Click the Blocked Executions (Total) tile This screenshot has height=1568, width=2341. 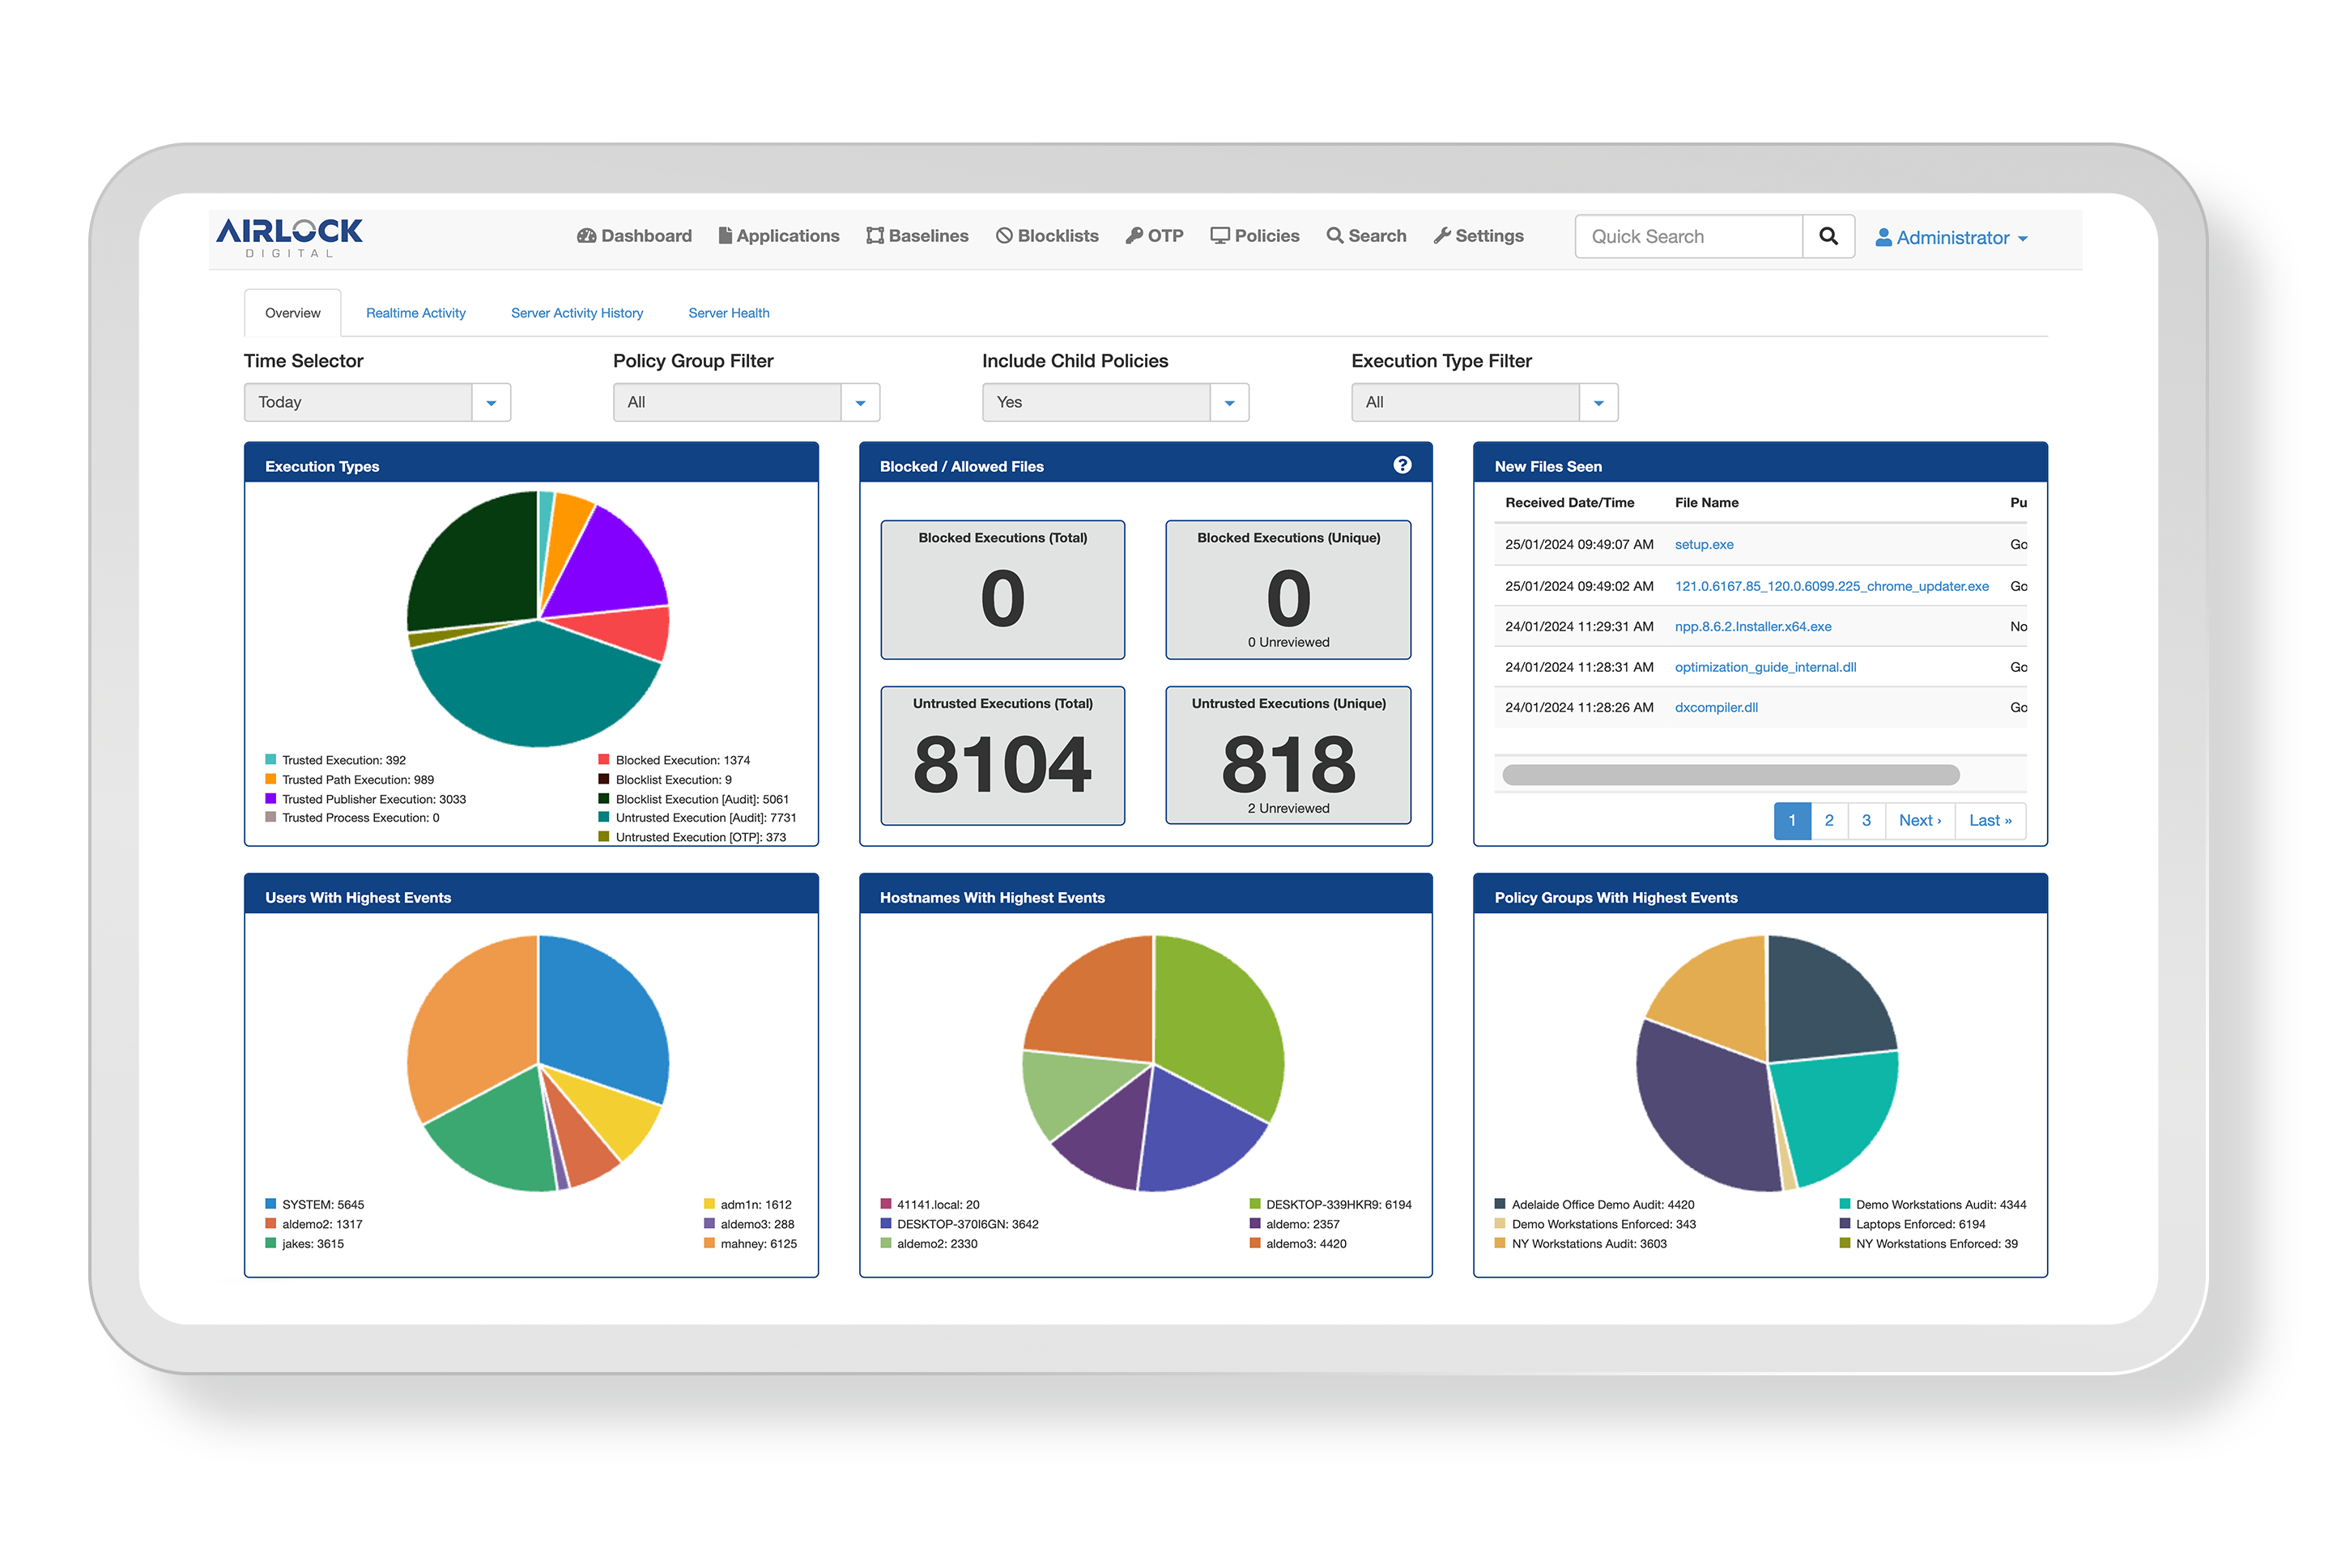(x=1002, y=589)
